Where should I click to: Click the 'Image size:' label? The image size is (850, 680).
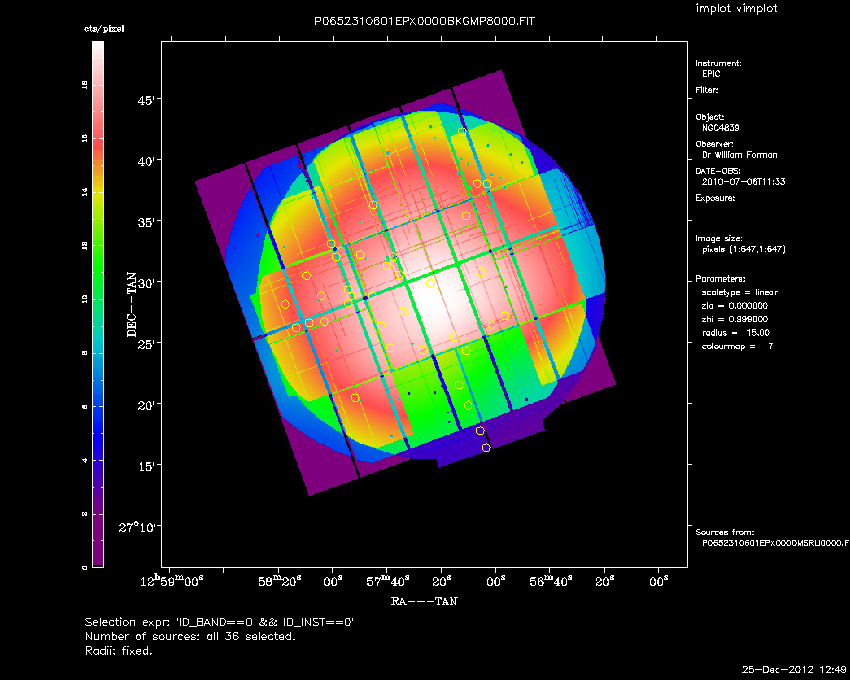click(719, 239)
